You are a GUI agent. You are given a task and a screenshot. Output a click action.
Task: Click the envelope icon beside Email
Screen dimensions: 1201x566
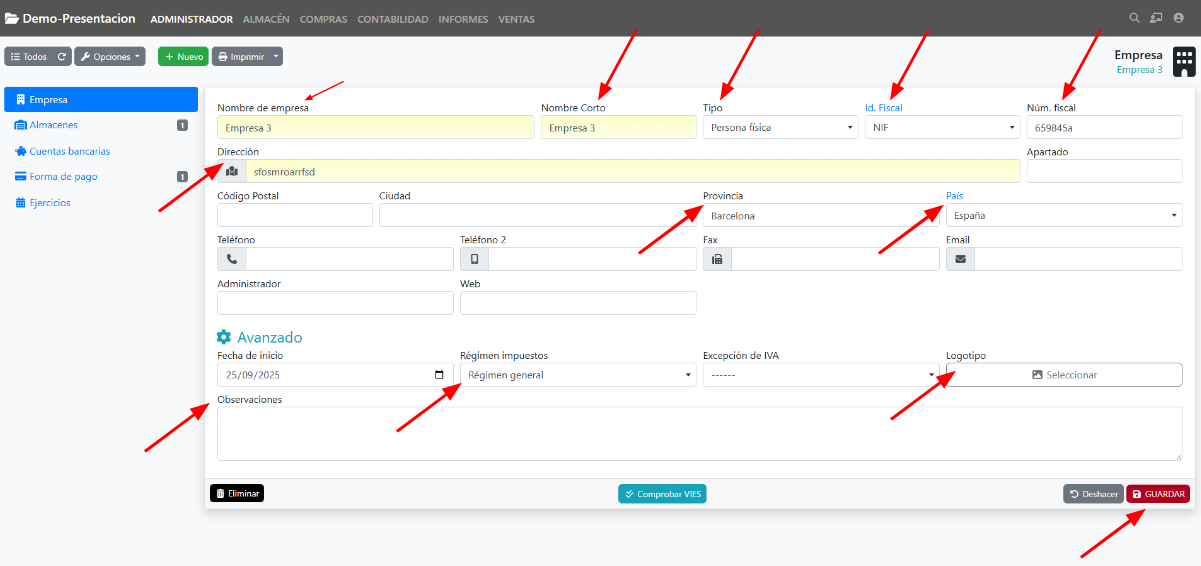[x=960, y=259]
